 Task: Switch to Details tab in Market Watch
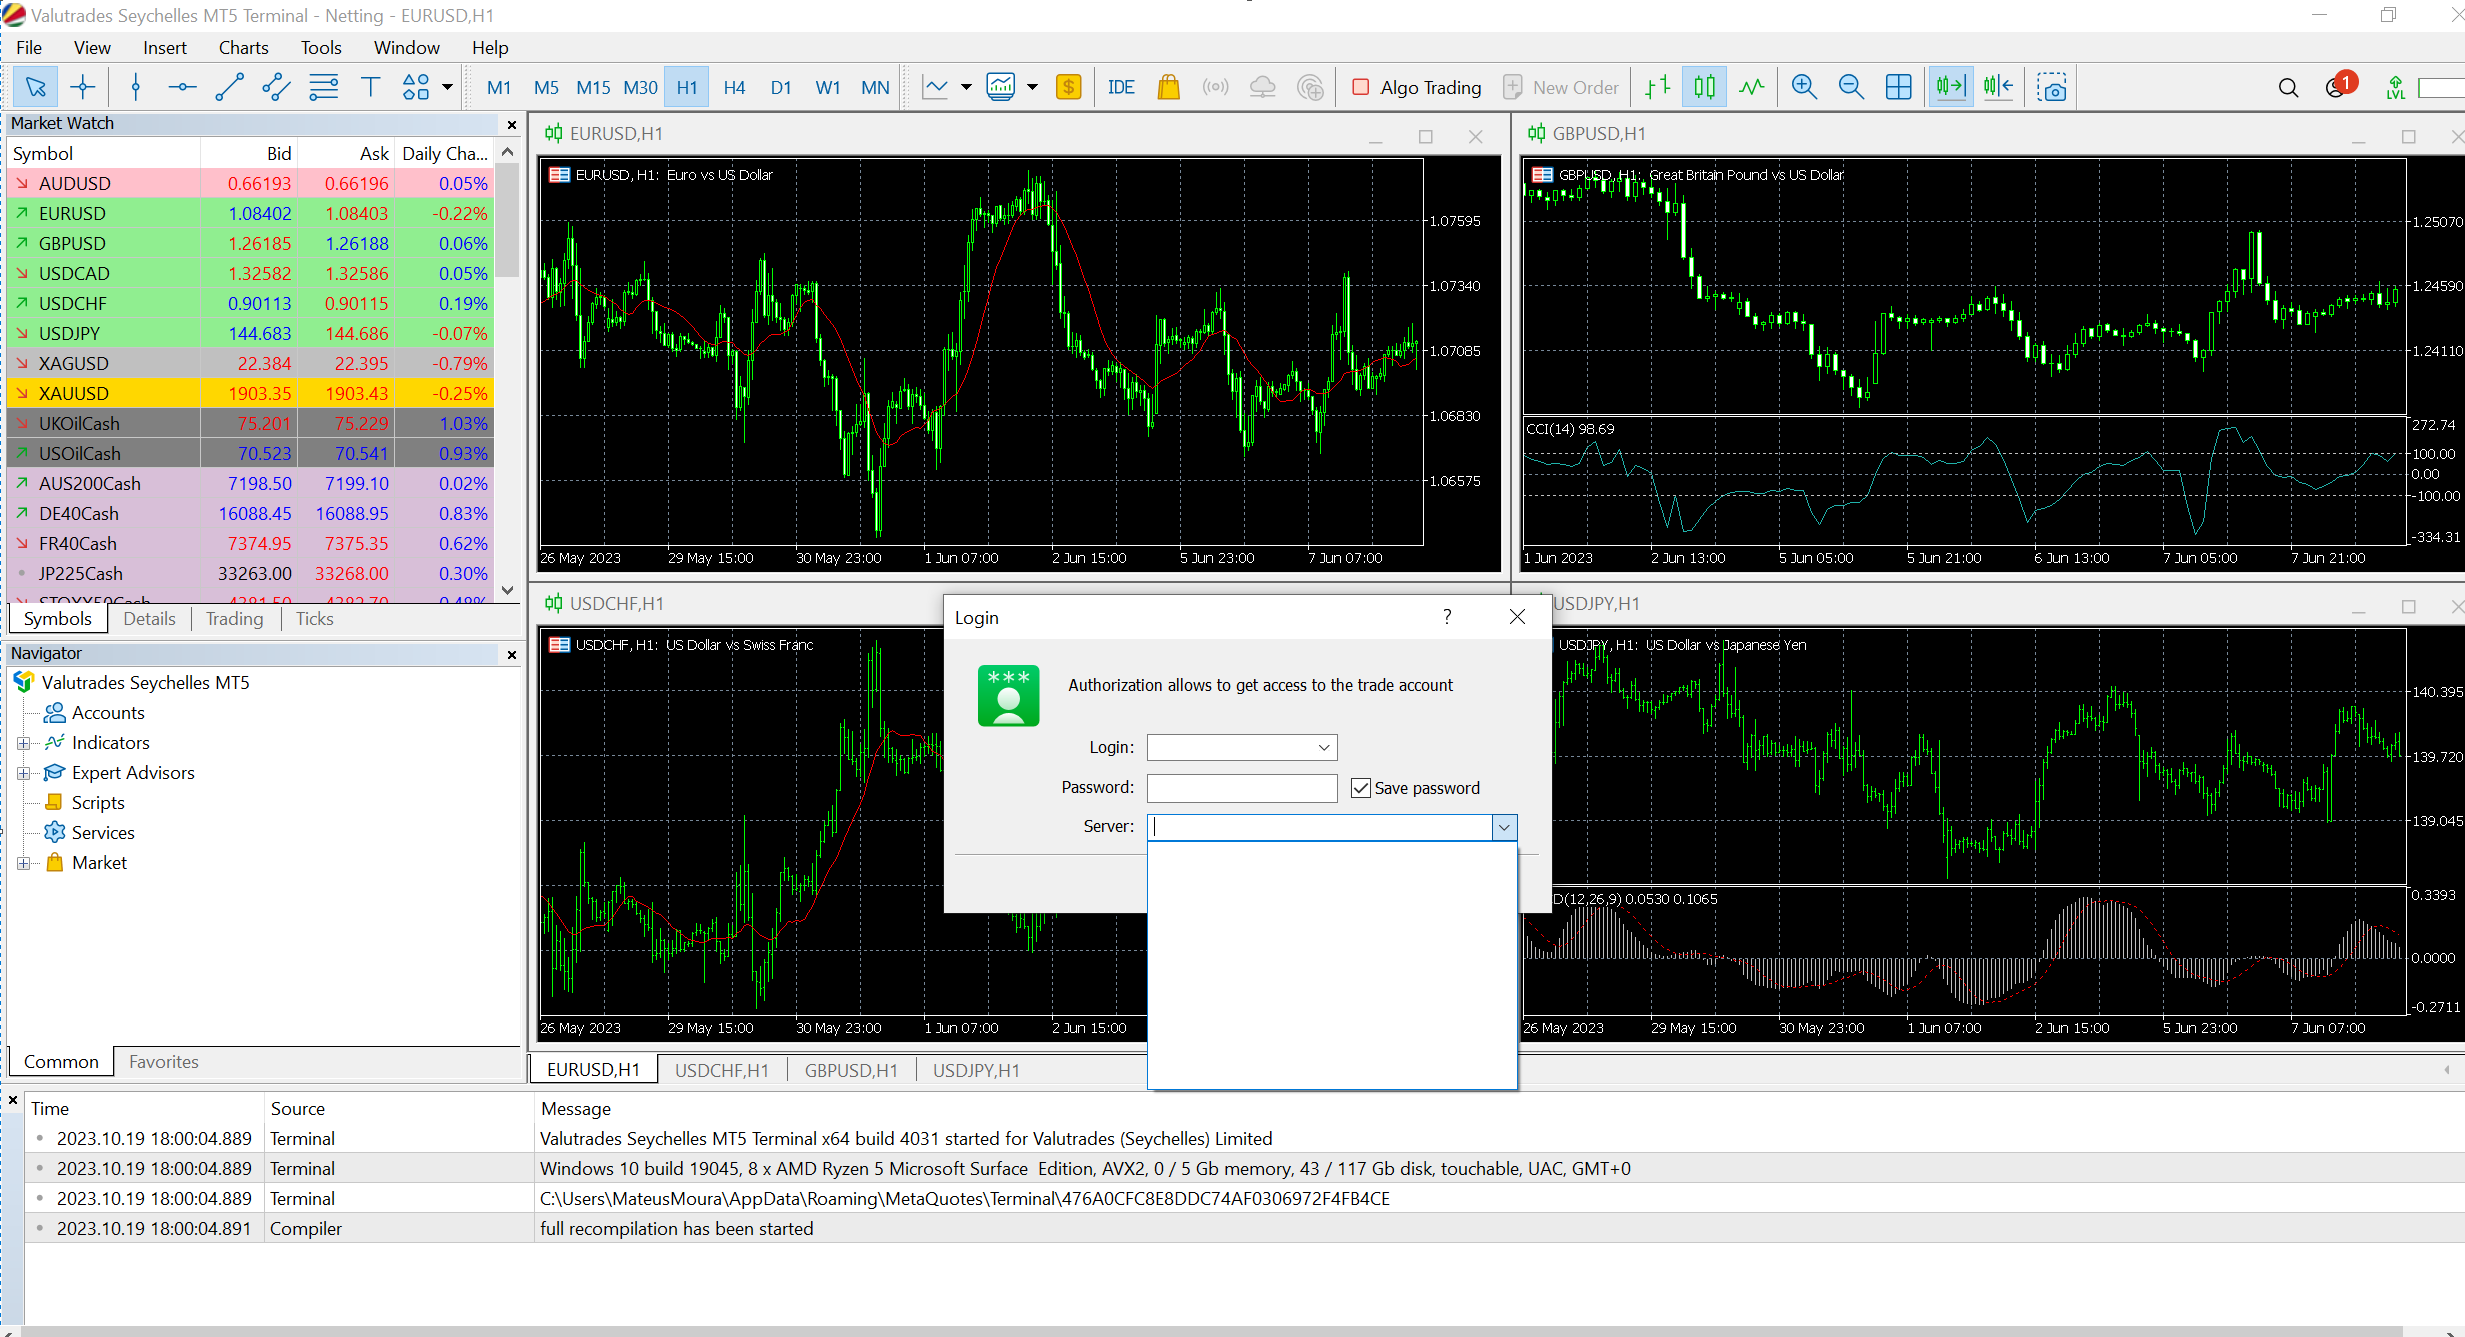coord(149,619)
